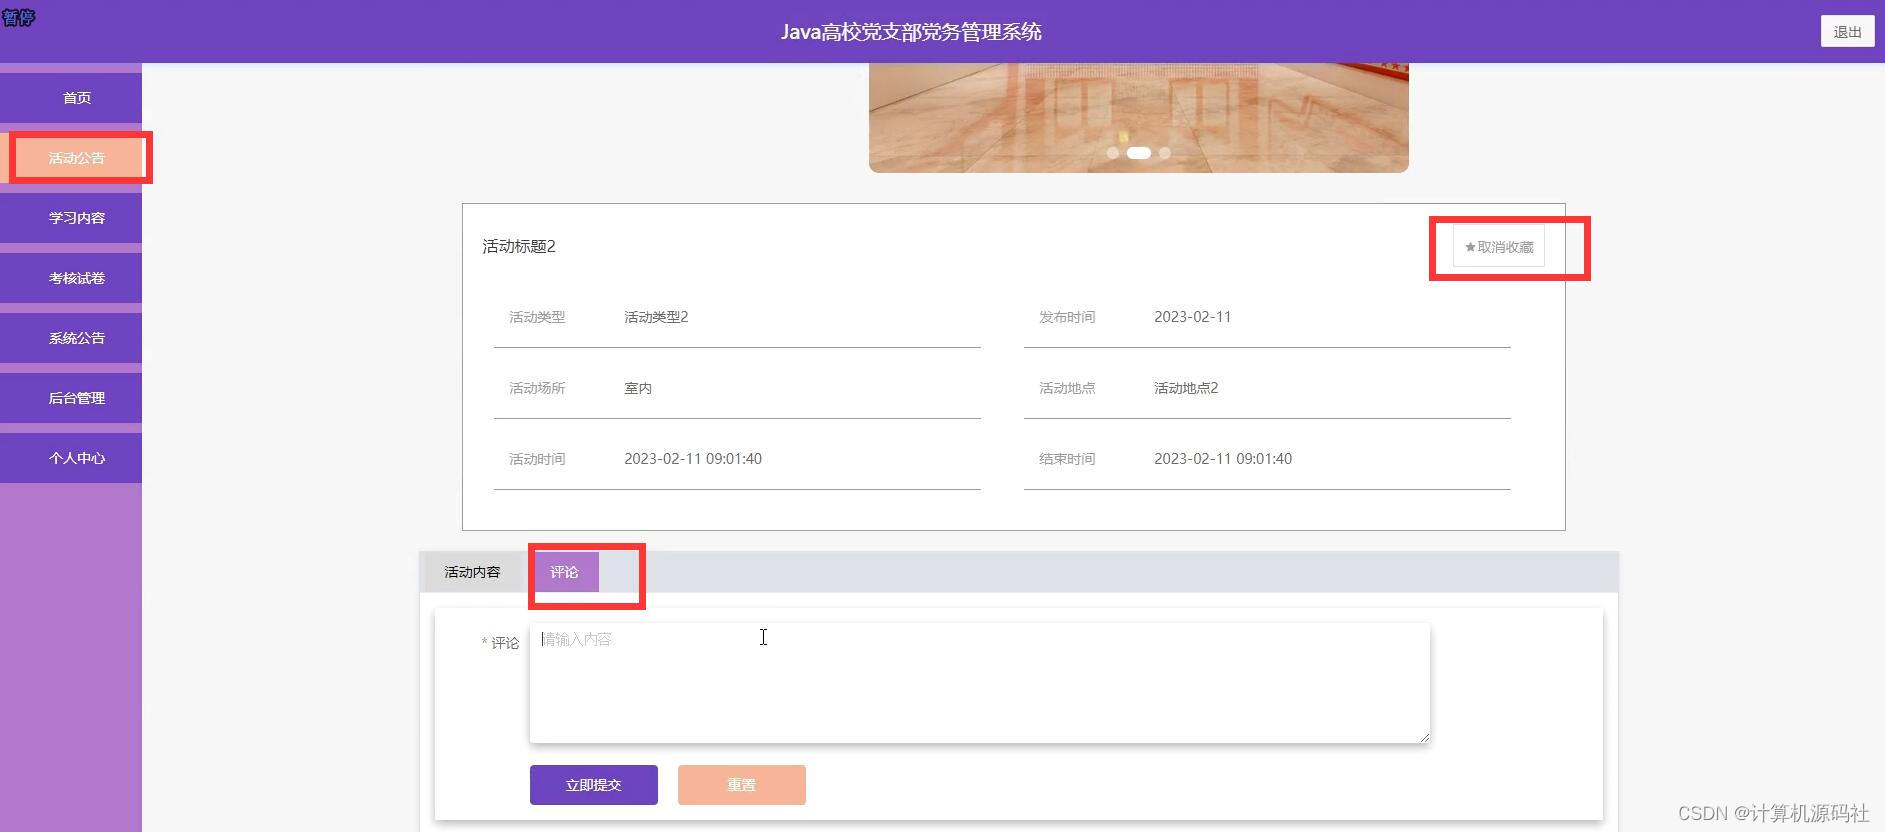1885x832 pixels.
Task: Navigate to 系统公告 in the sidebar
Action: (71, 338)
